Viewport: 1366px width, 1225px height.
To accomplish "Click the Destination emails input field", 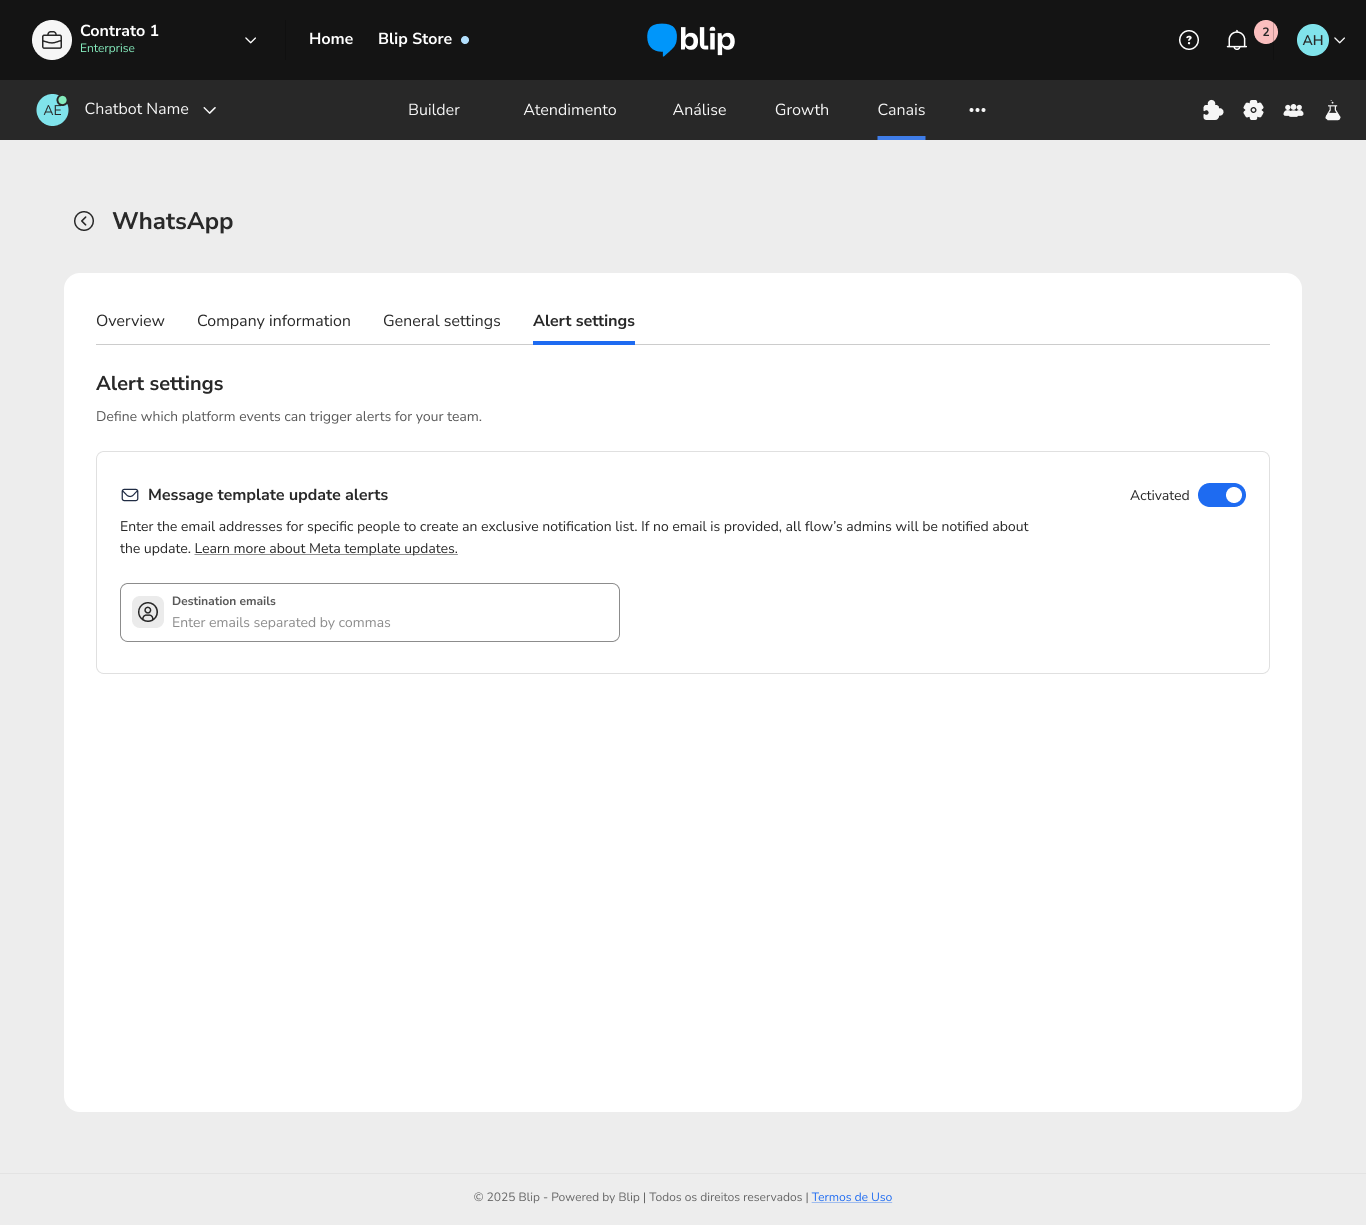I will point(390,622).
